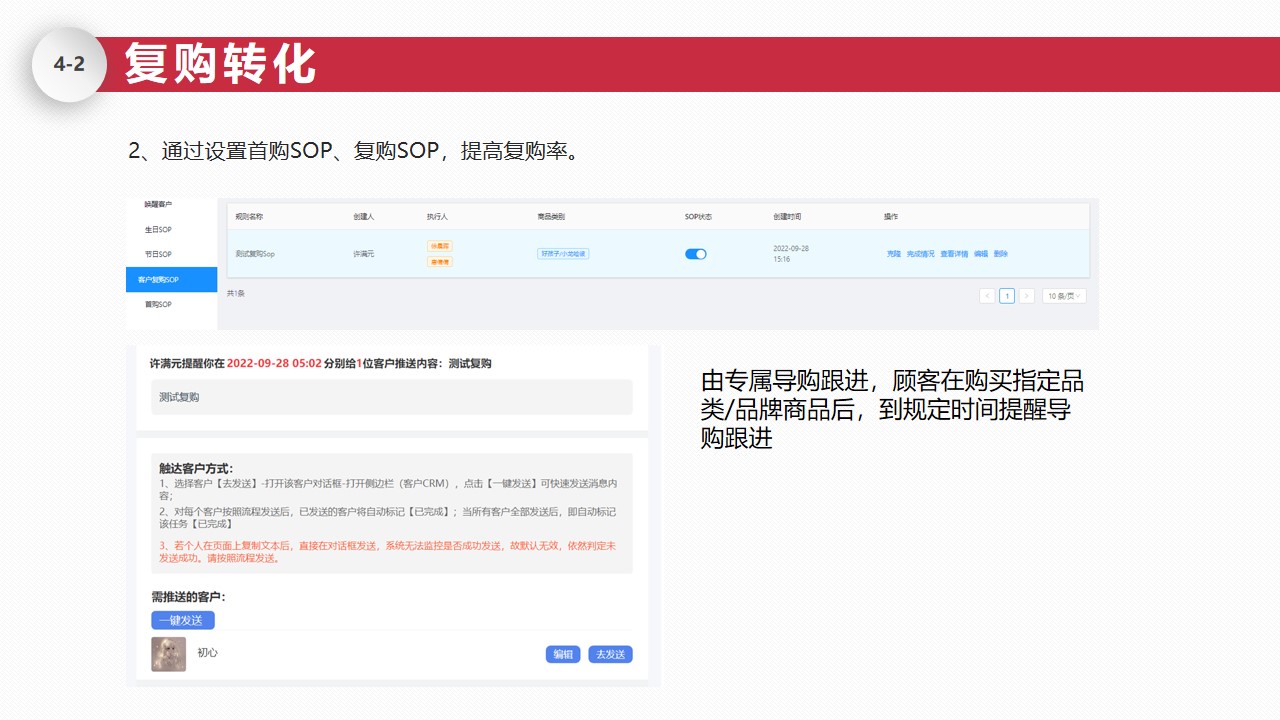Select page number 1

click(x=1007, y=296)
